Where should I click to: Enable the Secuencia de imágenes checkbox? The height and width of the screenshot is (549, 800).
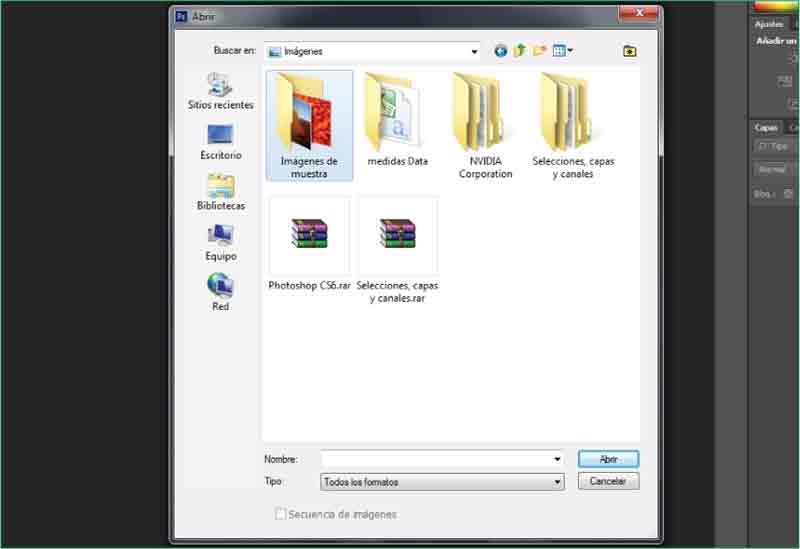(x=281, y=514)
